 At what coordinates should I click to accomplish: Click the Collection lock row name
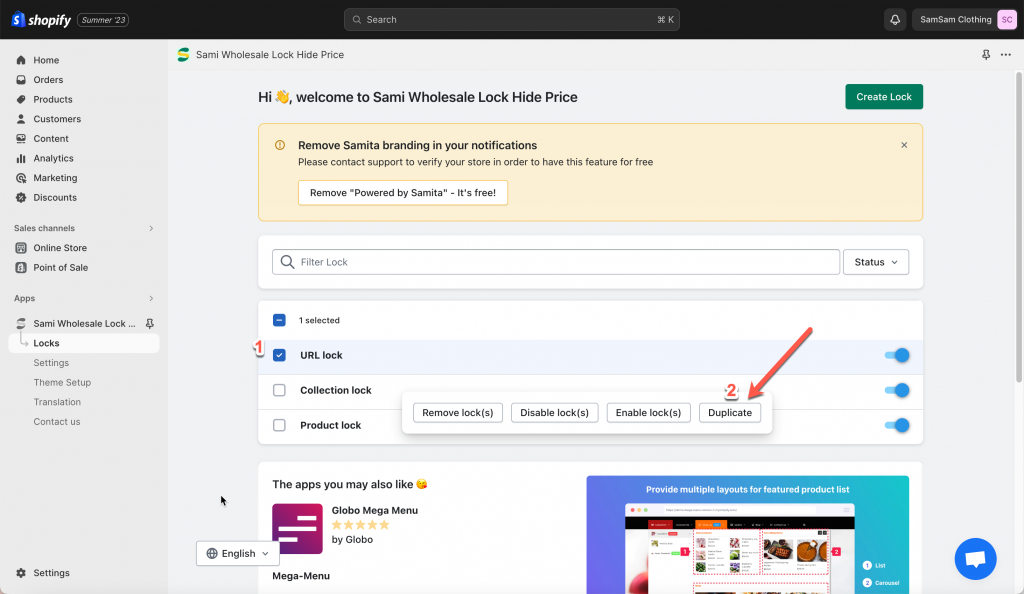[x=336, y=390]
